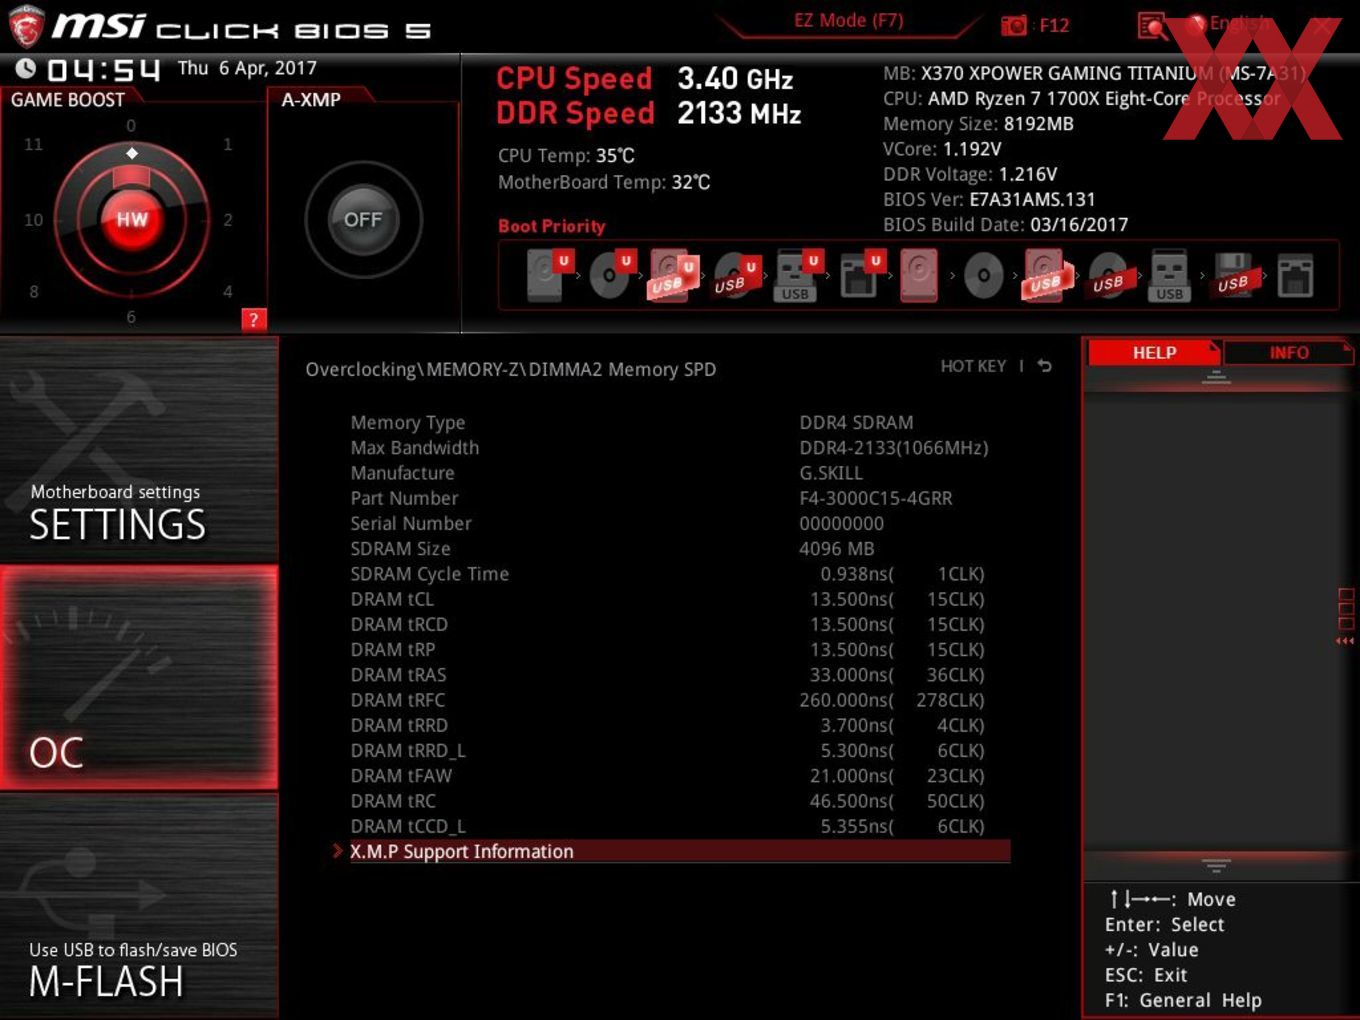Select the legacy CD/DVD boot device
Viewport: 1360px width, 1020px height.
click(x=983, y=275)
